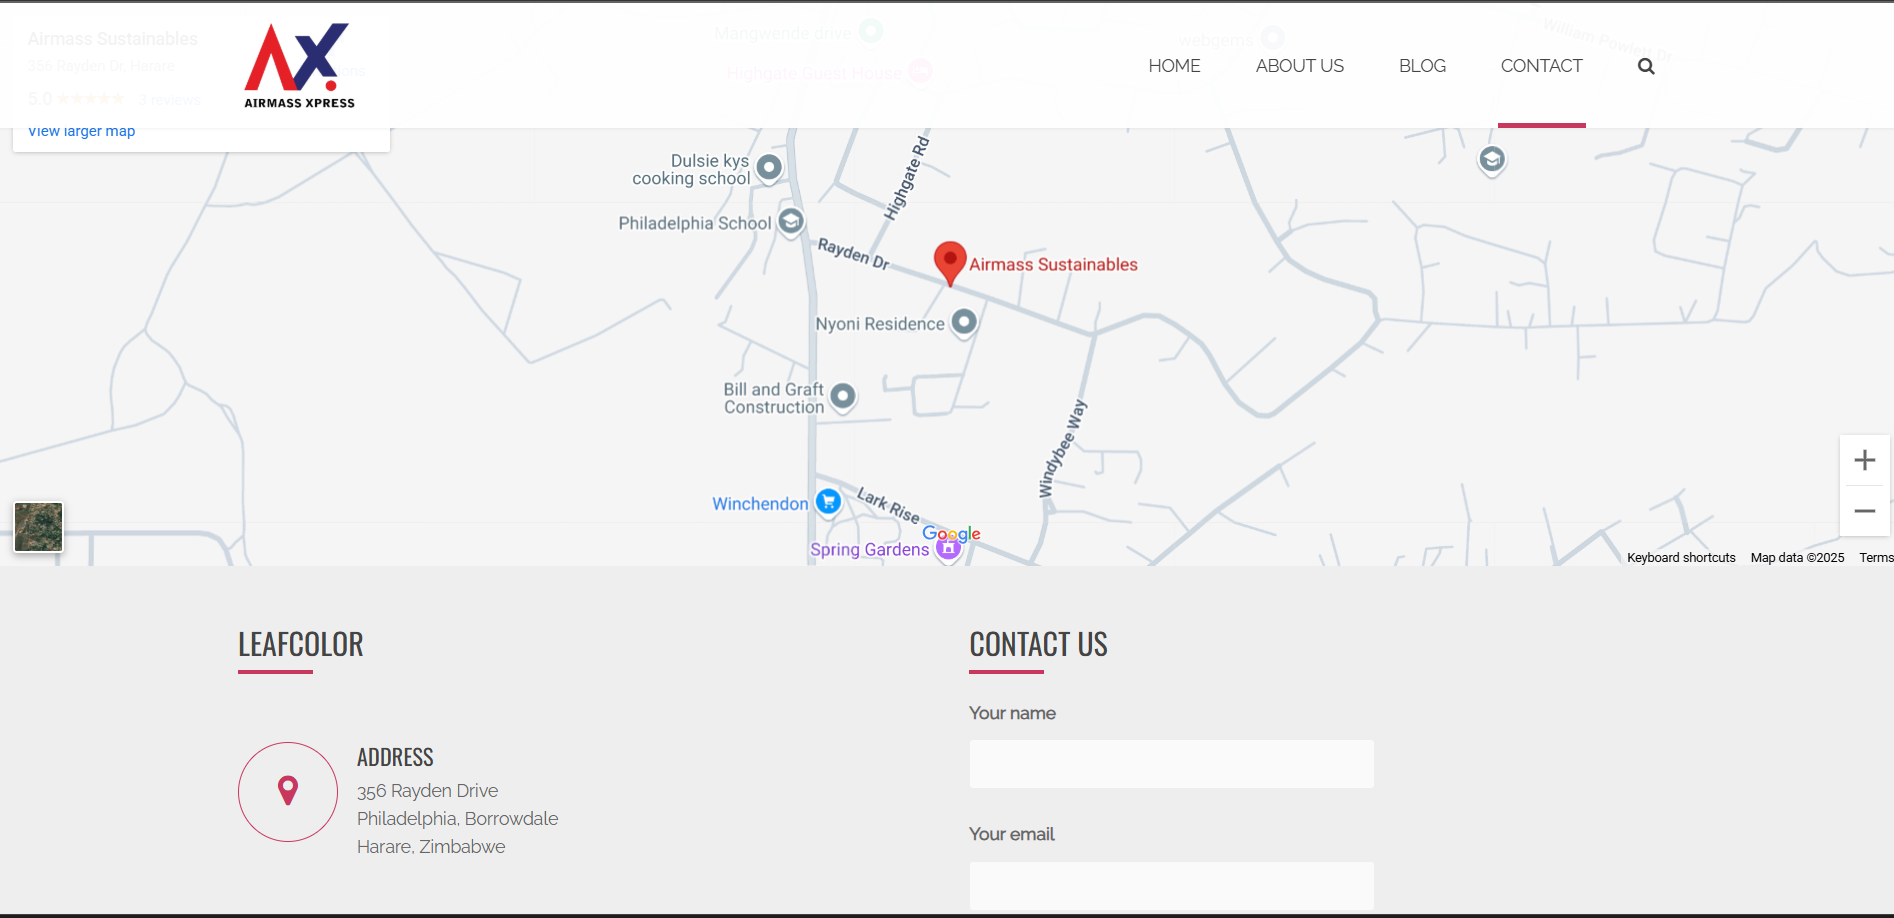The image size is (1894, 918).
Task: Click the search magnifier icon in header
Action: coord(1645,66)
